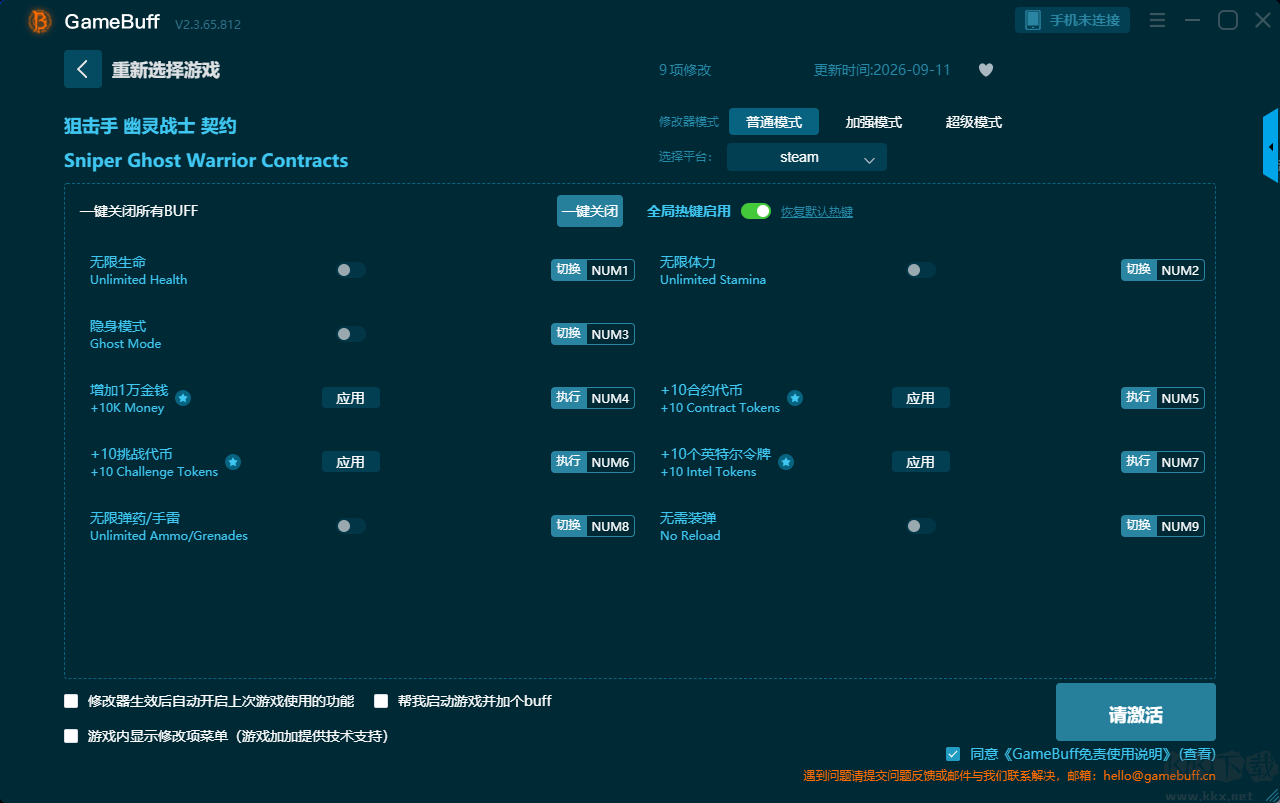Minimize the GameBuff window

click(1192, 20)
